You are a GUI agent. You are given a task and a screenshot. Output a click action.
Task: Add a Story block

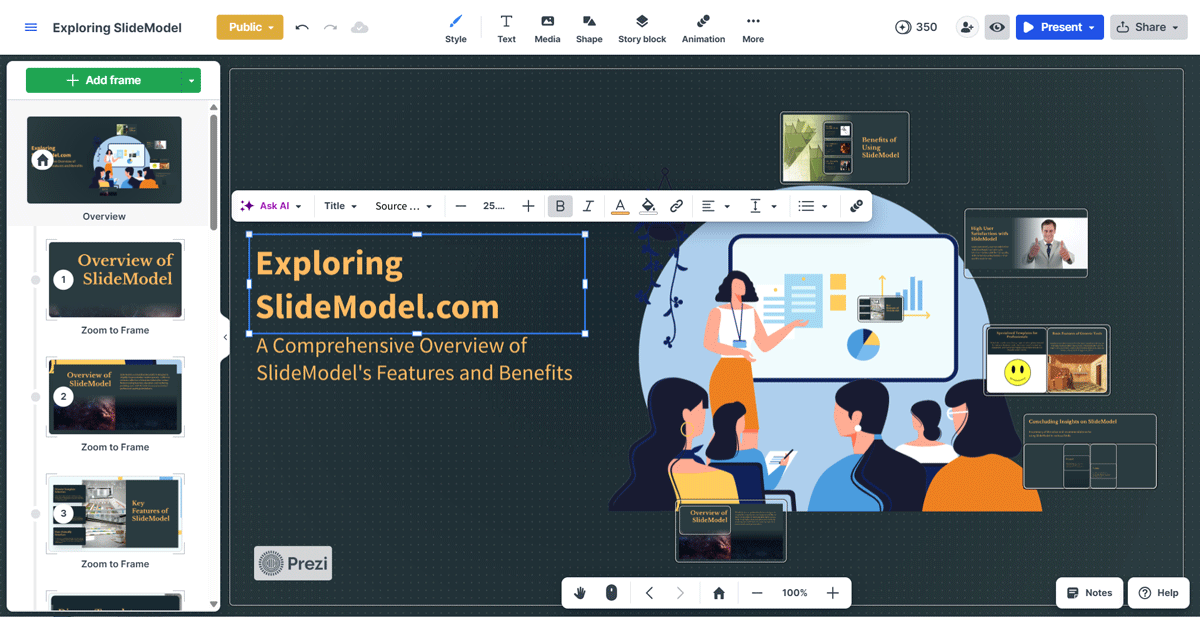coord(641,27)
